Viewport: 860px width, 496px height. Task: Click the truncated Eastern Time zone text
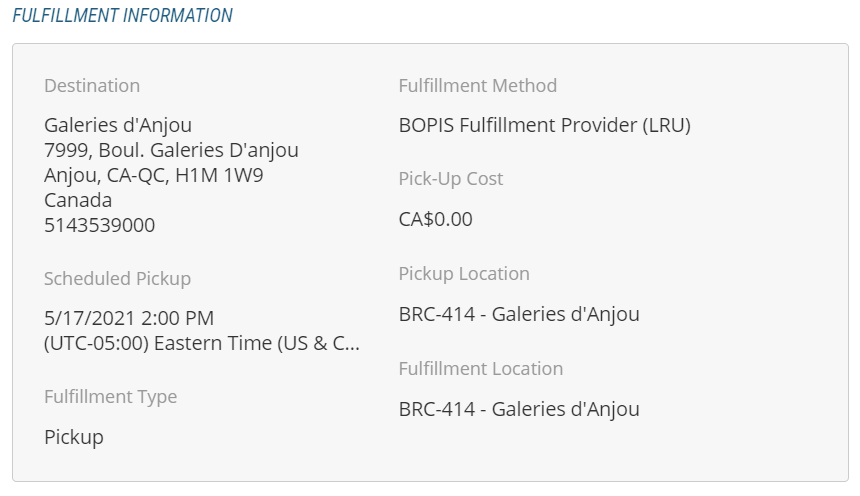point(202,343)
